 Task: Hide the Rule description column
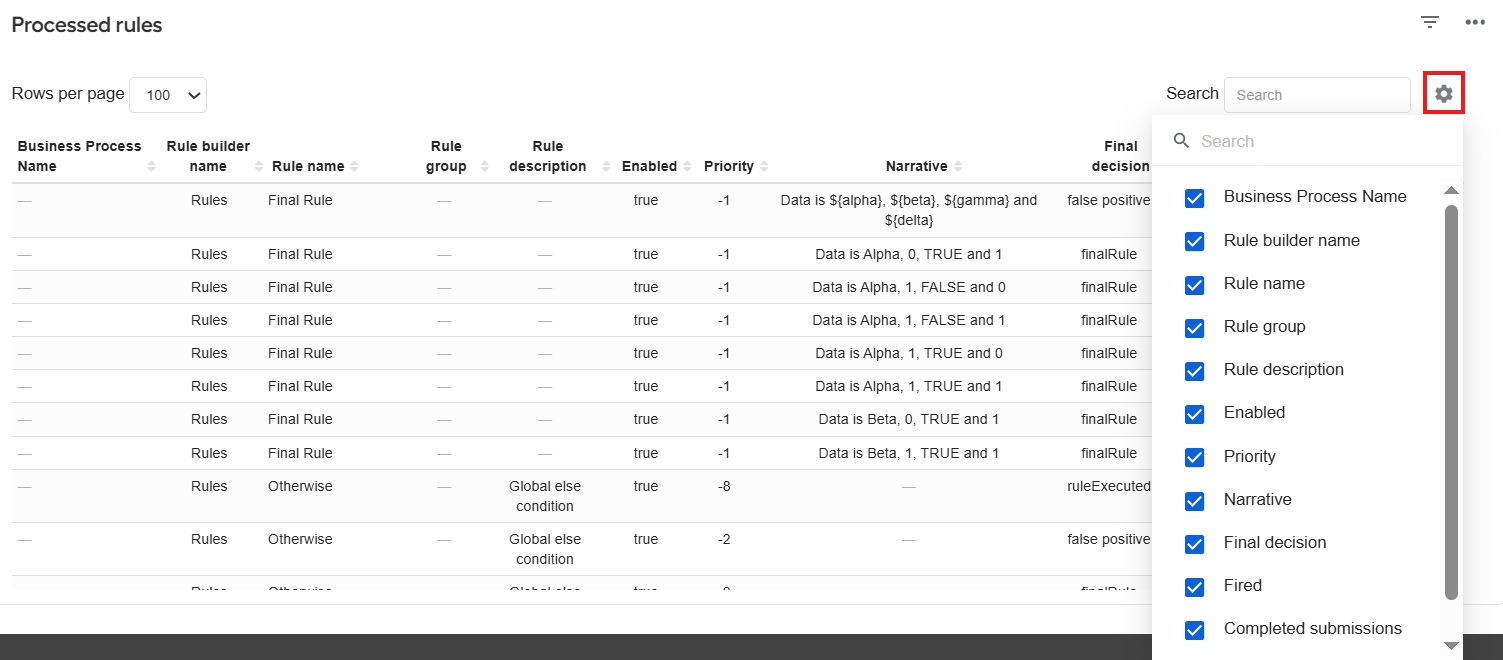click(1194, 371)
